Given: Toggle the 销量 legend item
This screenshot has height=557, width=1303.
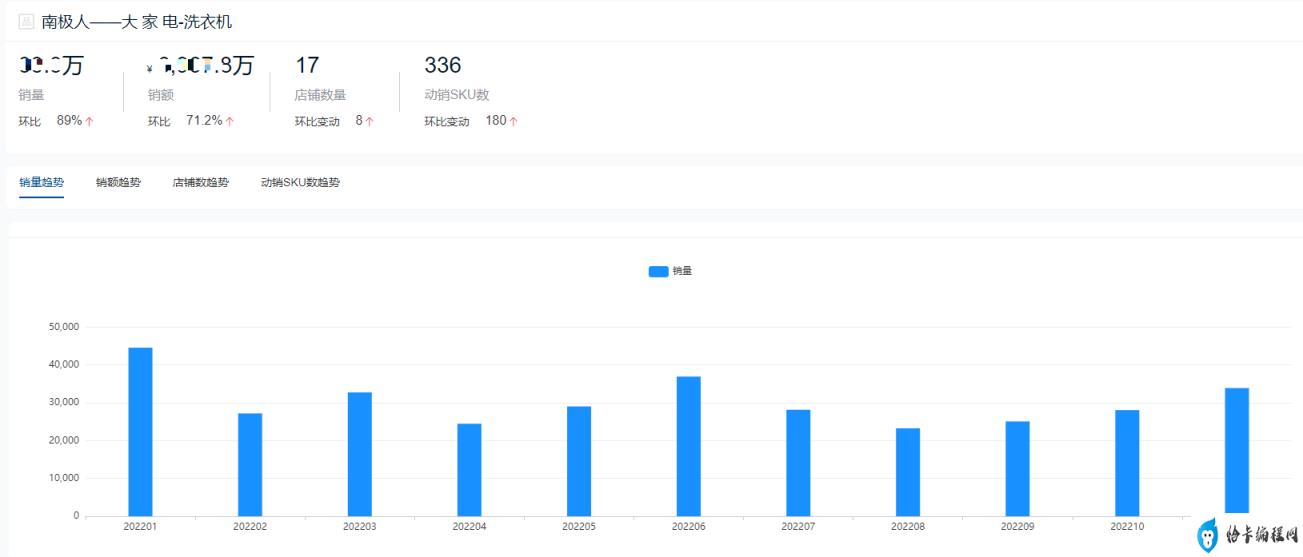Looking at the screenshot, I should pyautogui.click(x=670, y=271).
